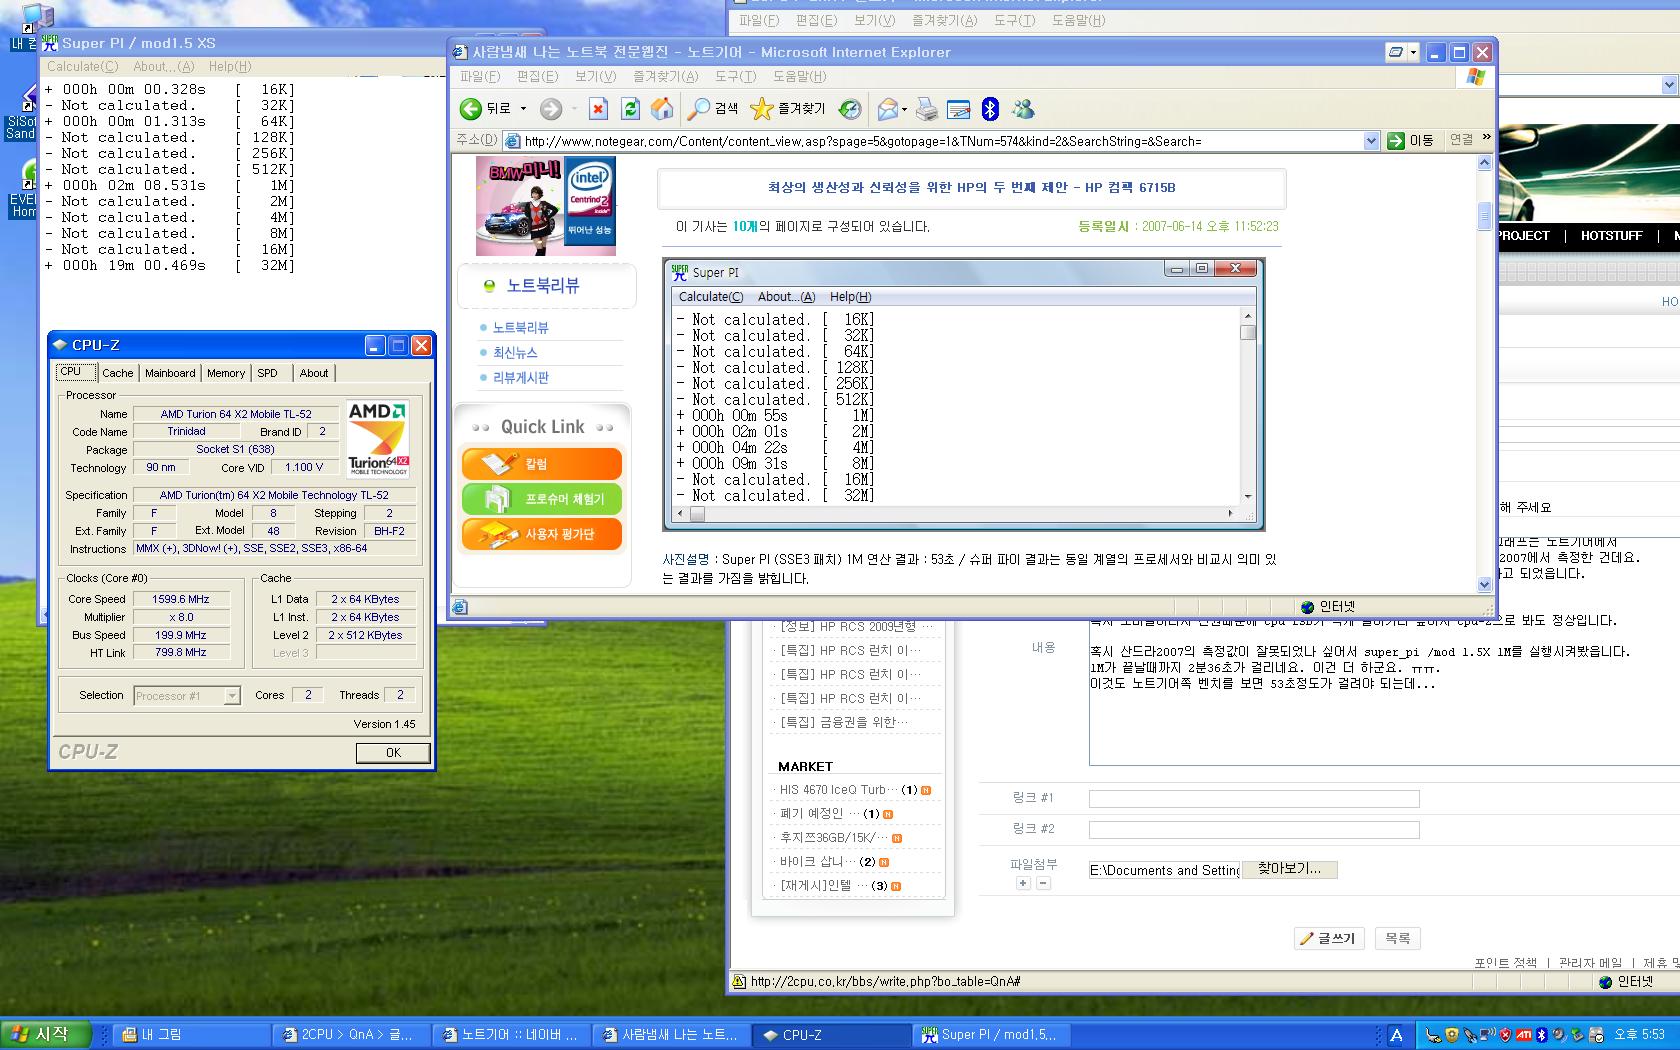
Task: Stop page loading with the red X icon
Action: click(598, 109)
